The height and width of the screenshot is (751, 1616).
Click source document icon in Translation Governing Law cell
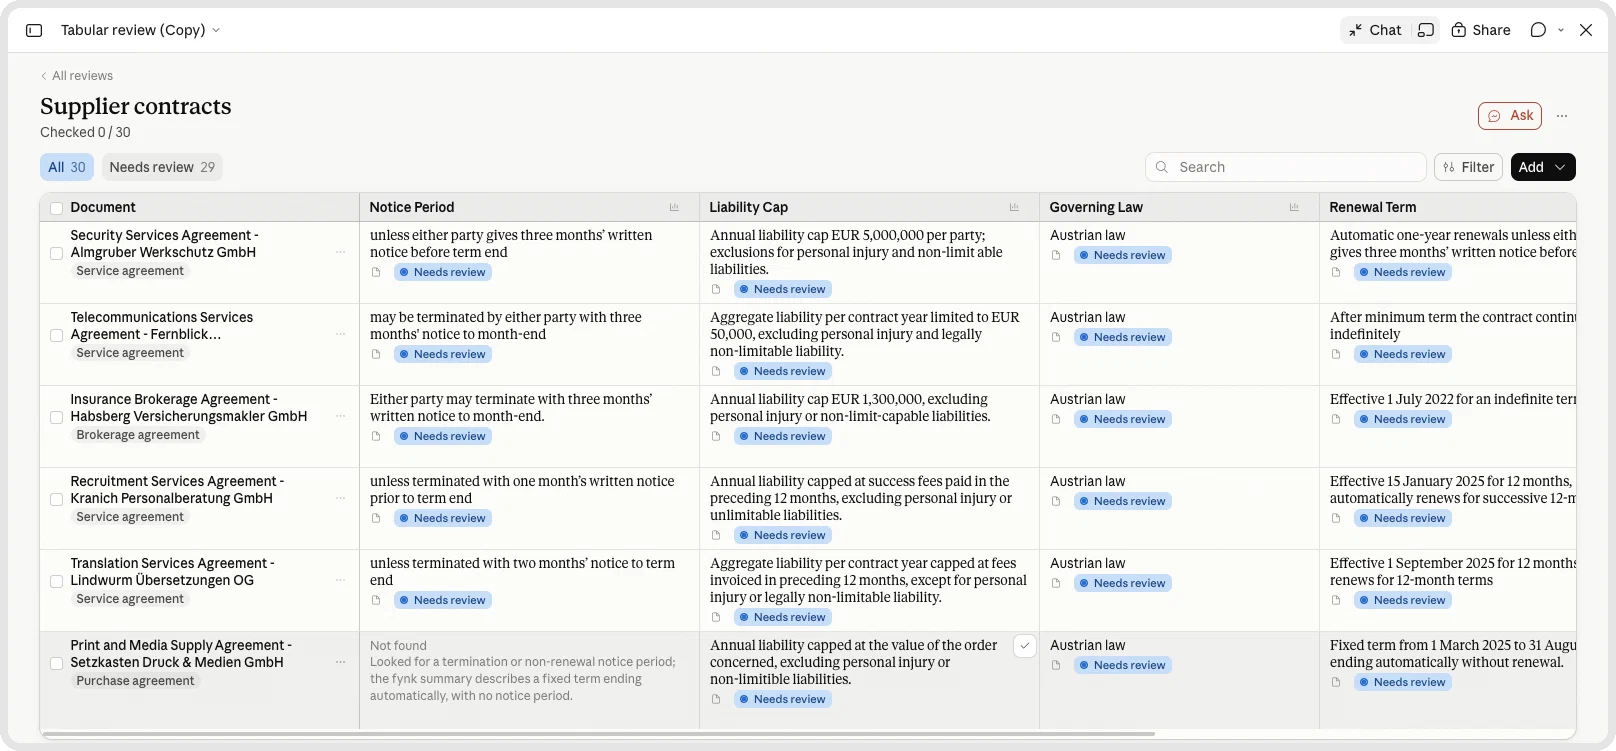point(1056,583)
